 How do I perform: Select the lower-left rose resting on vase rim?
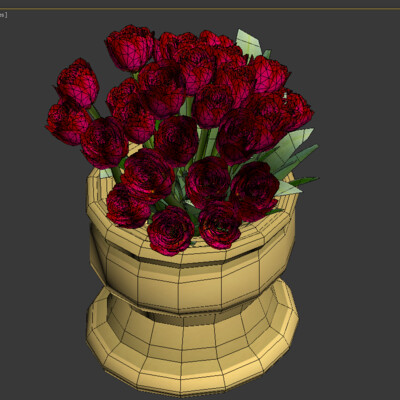click(x=127, y=207)
